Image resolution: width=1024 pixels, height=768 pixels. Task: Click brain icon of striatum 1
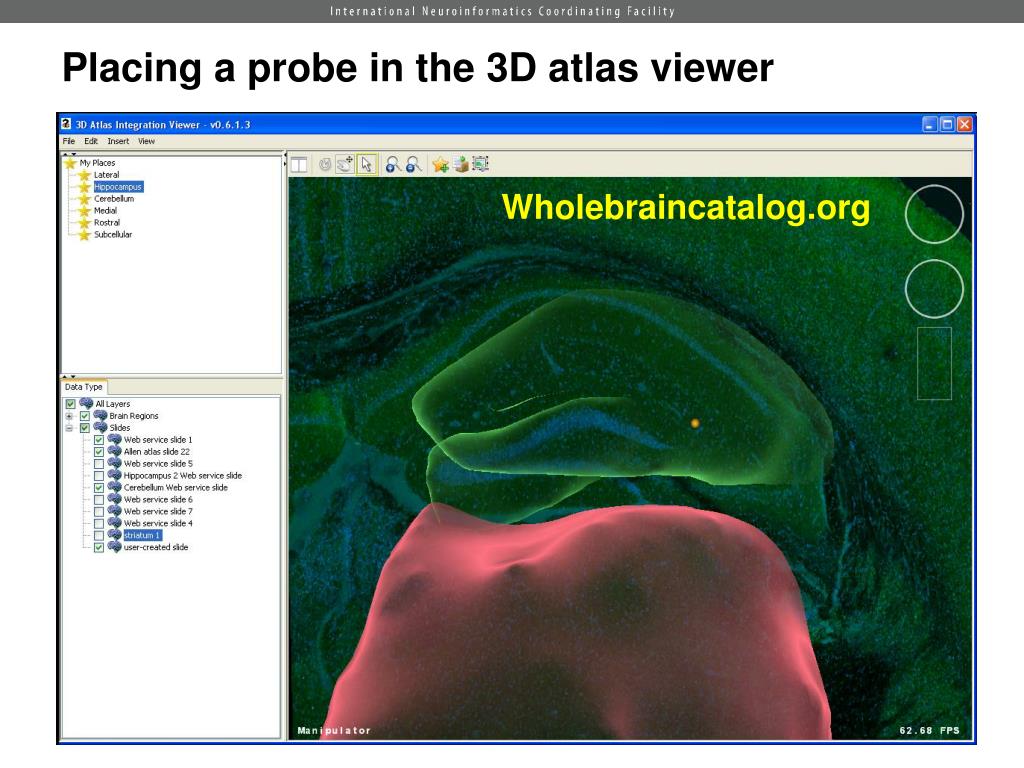point(114,535)
